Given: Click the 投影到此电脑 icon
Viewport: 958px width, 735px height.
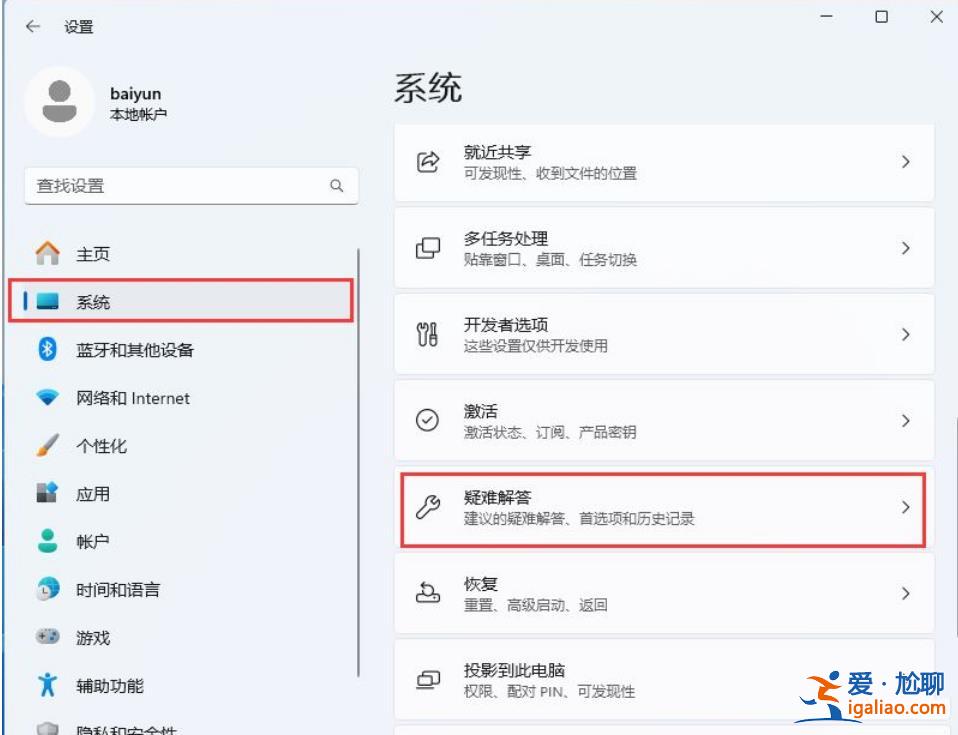Looking at the screenshot, I should (429, 679).
